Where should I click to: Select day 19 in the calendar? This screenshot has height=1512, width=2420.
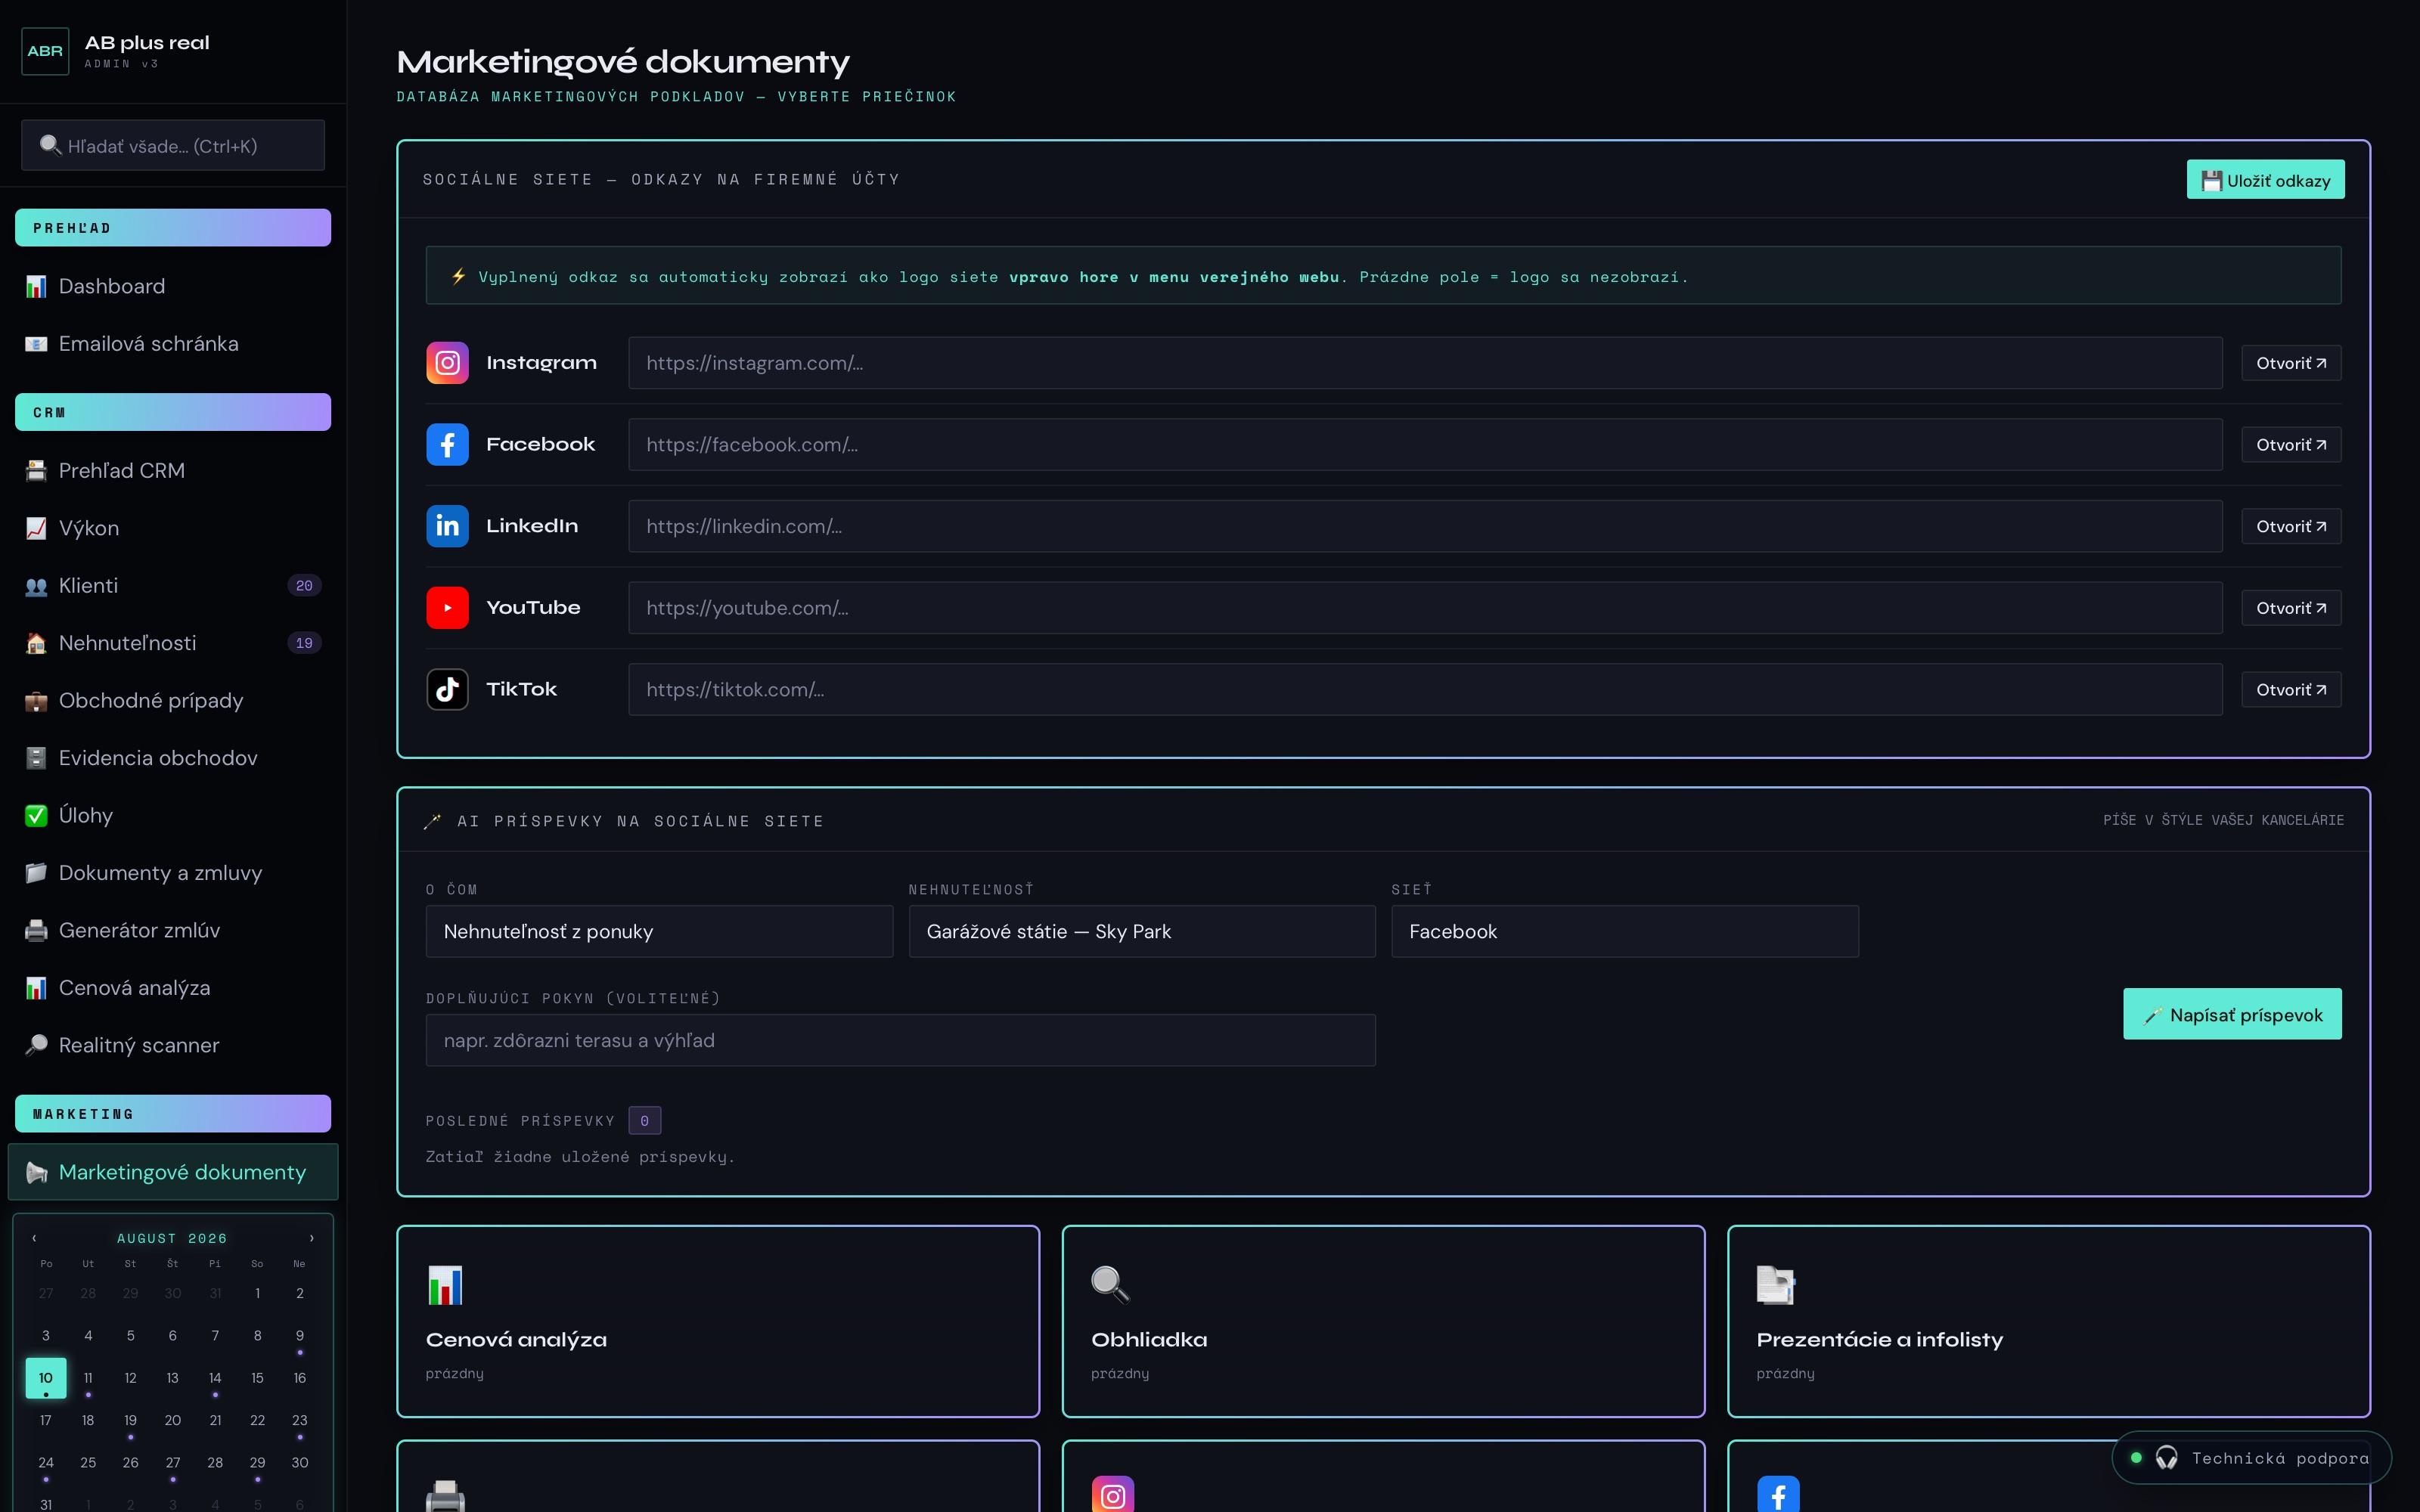[130, 1421]
